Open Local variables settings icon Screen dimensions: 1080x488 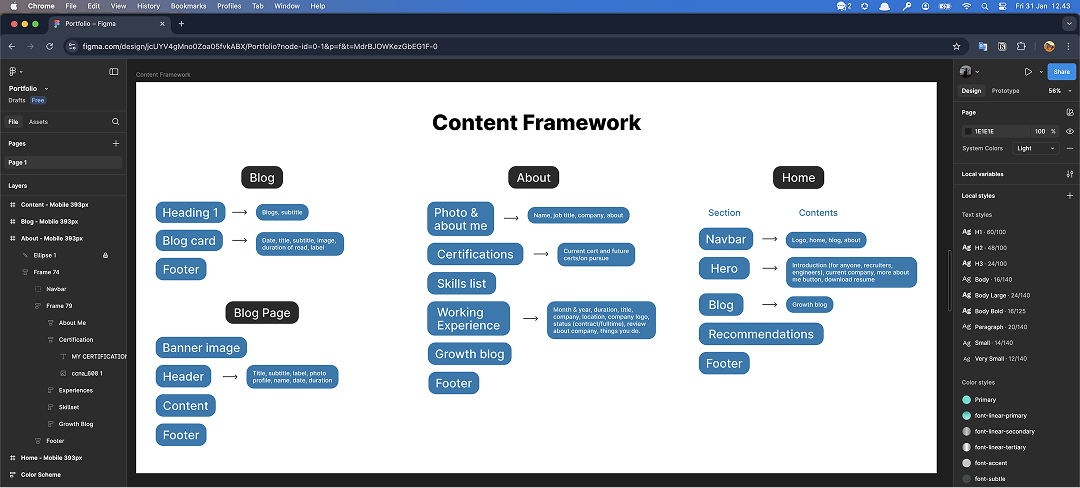pyautogui.click(x=1070, y=174)
